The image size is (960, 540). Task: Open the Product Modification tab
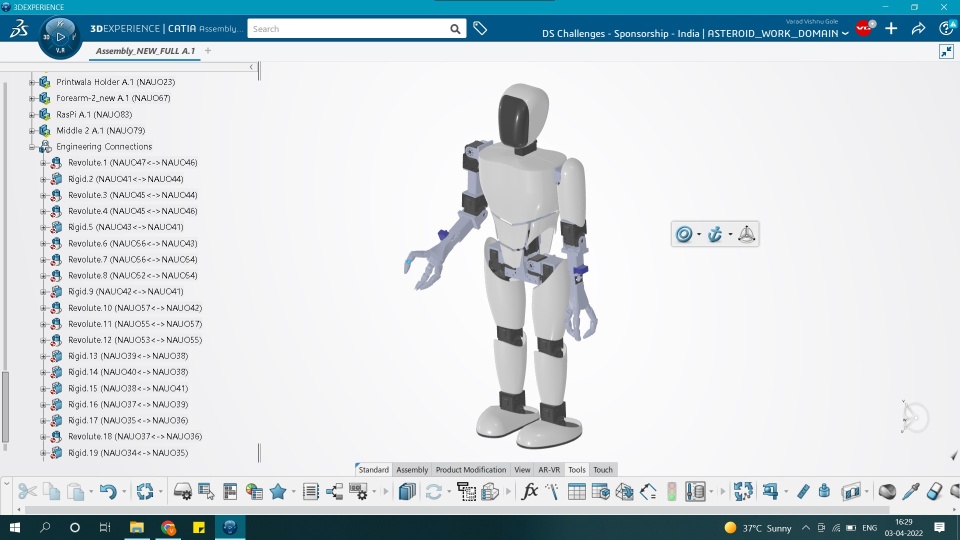(470, 470)
